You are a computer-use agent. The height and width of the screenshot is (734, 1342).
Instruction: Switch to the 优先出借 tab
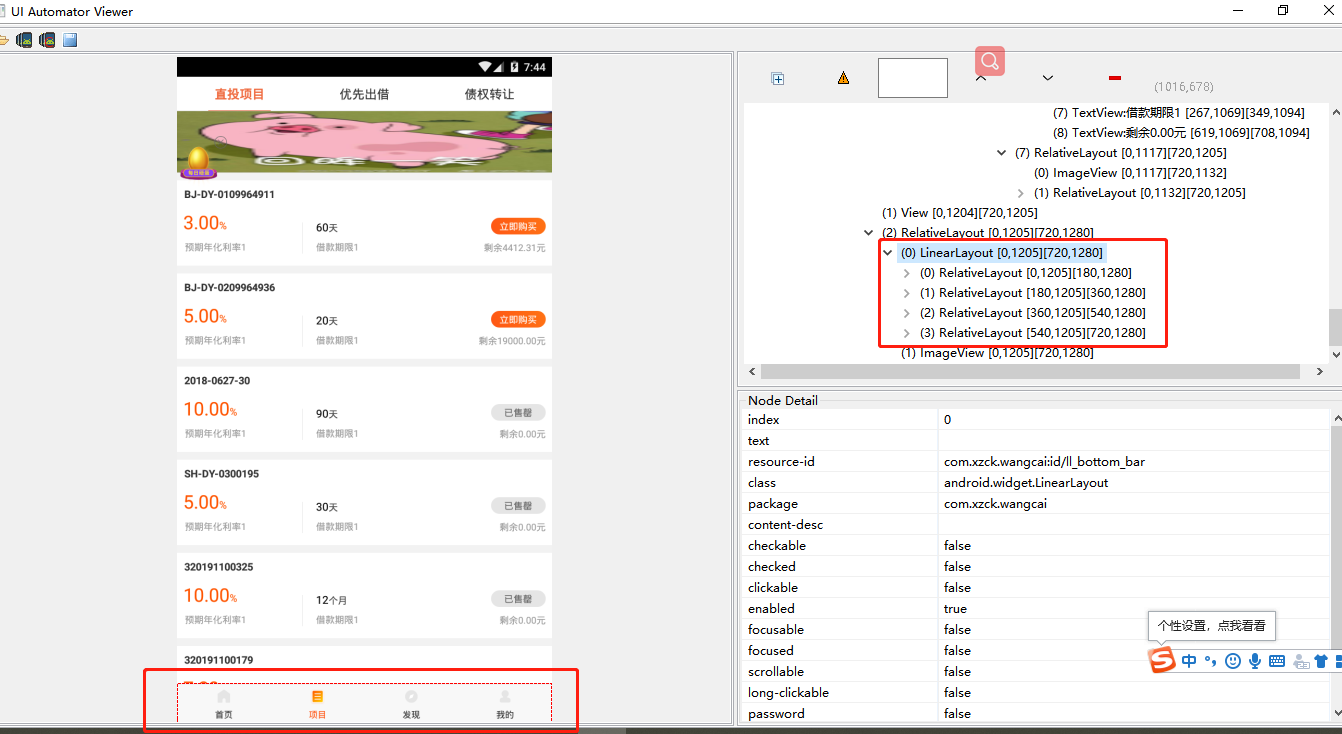click(364, 94)
